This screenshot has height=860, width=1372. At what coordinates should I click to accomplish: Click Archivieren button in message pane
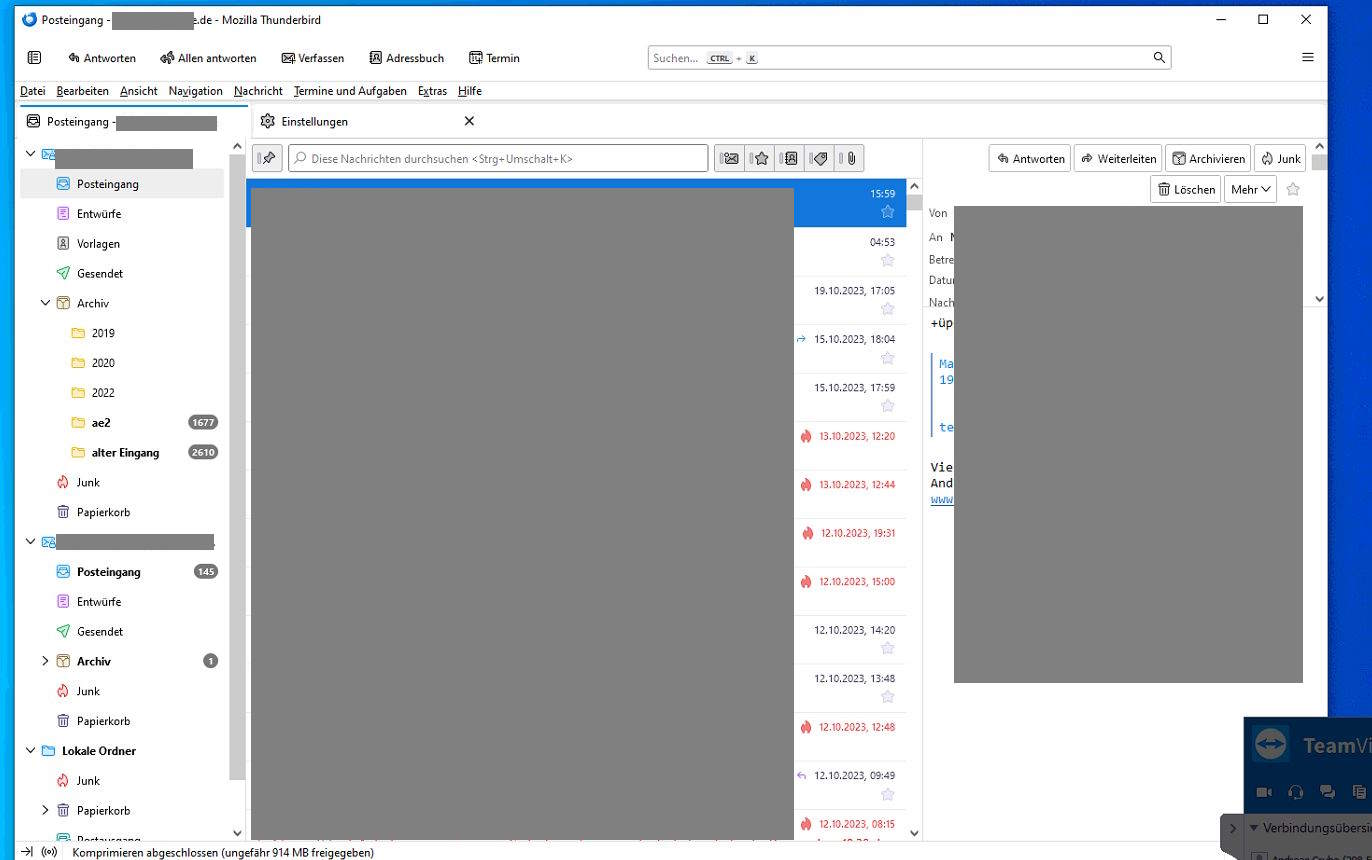pos(1207,158)
